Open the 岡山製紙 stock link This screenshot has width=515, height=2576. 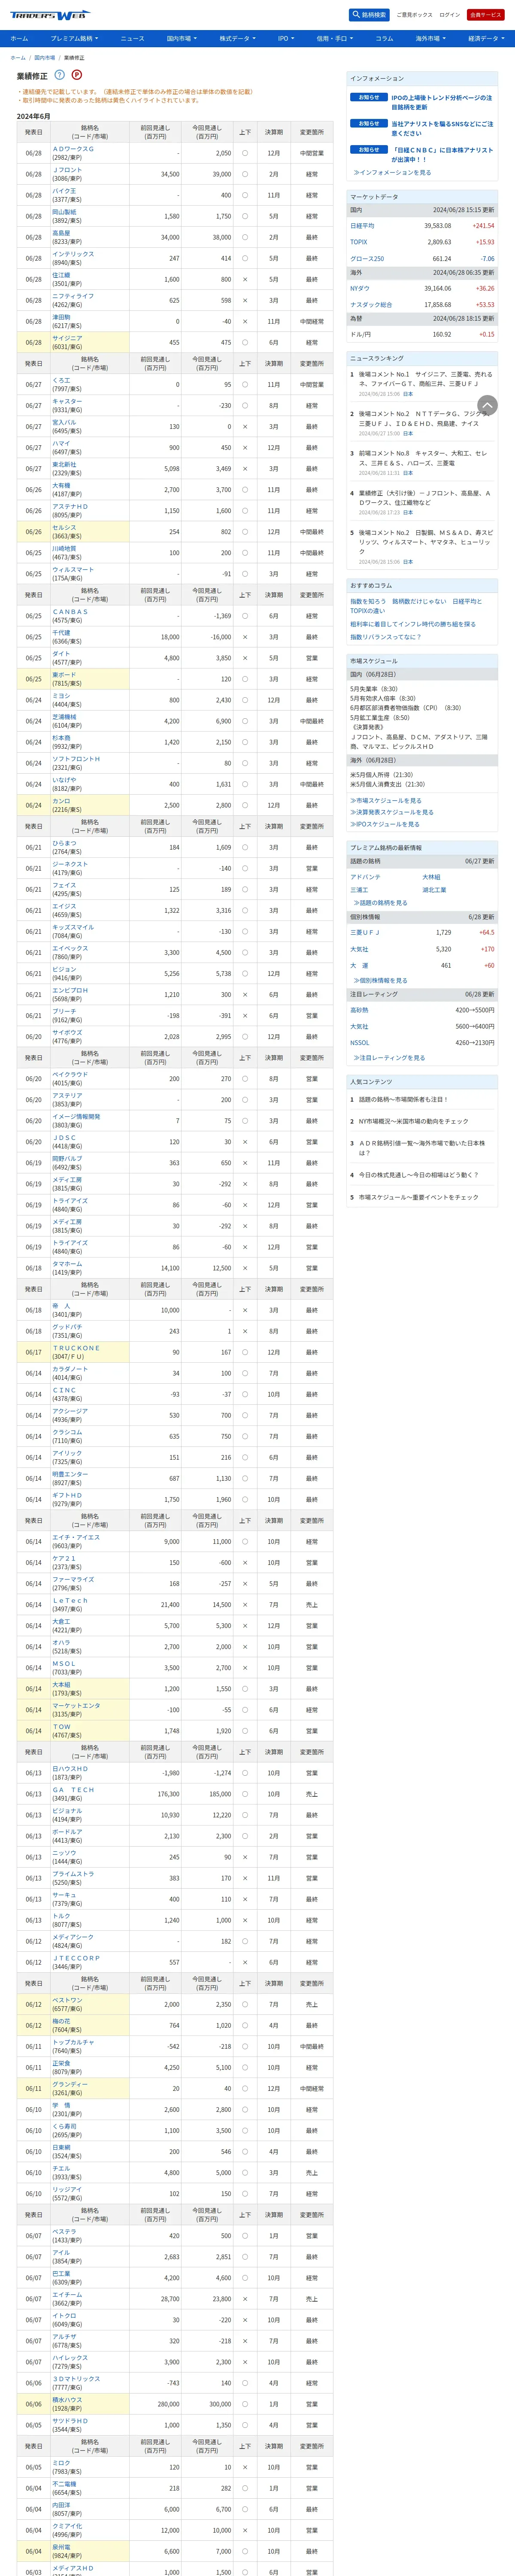[64, 212]
